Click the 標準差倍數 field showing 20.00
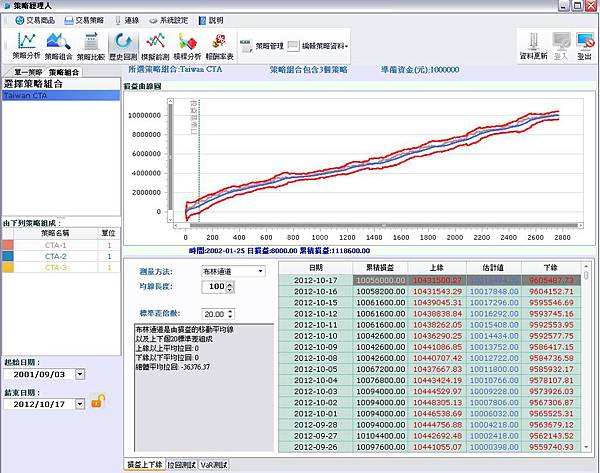The height and width of the screenshot is (473, 600). coord(214,314)
